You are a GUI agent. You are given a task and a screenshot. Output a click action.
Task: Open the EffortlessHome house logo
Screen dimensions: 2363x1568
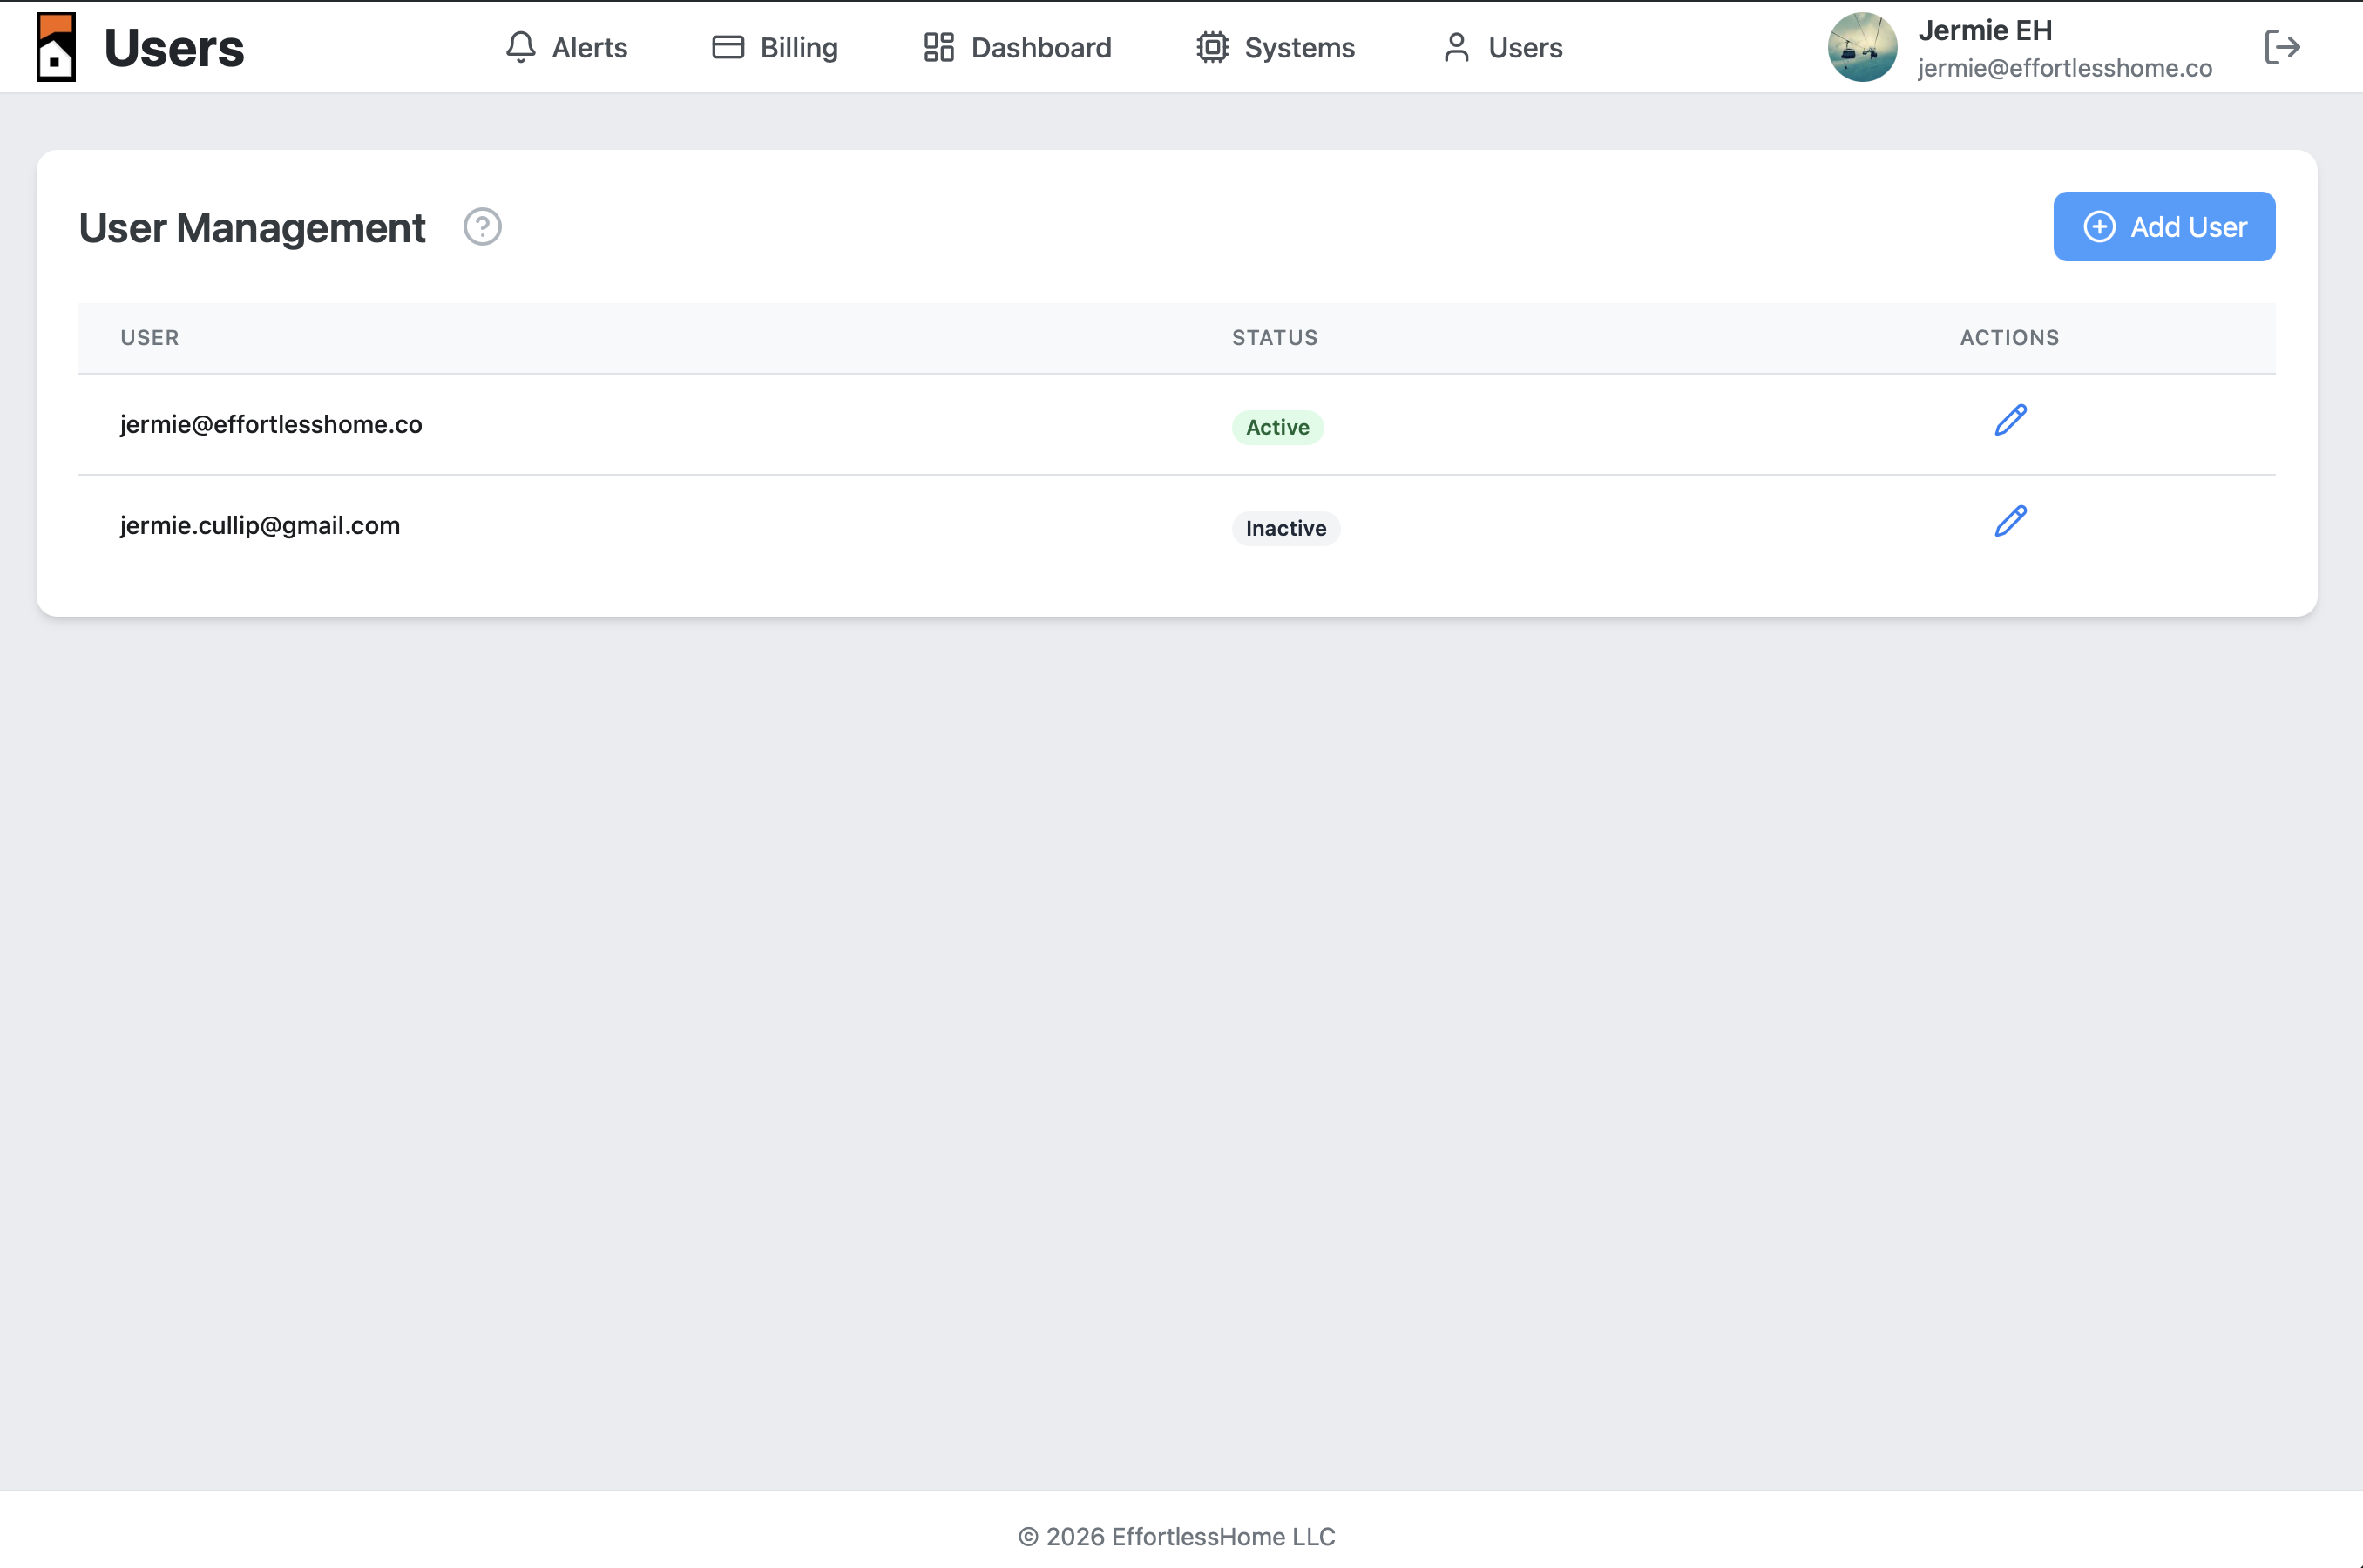[56, 46]
